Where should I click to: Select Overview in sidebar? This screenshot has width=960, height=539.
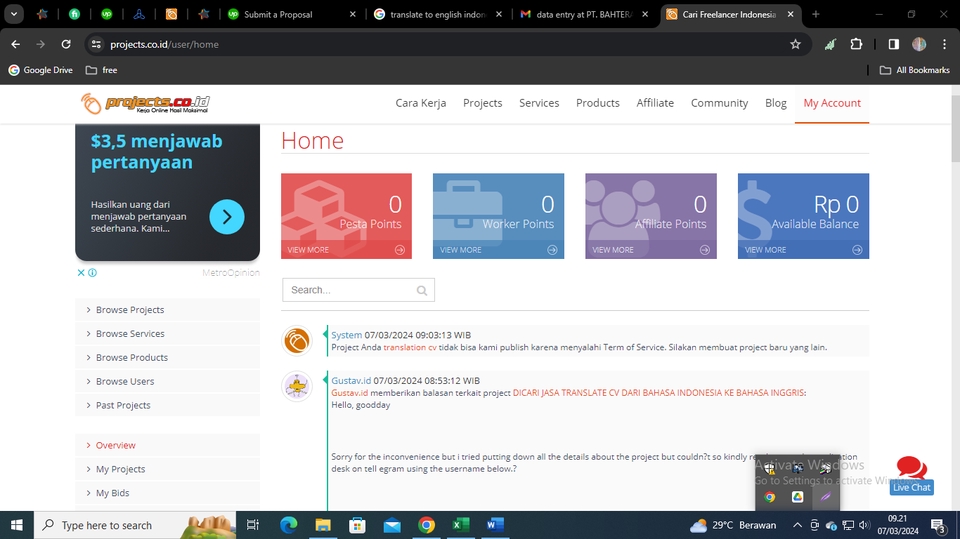(167, 445)
